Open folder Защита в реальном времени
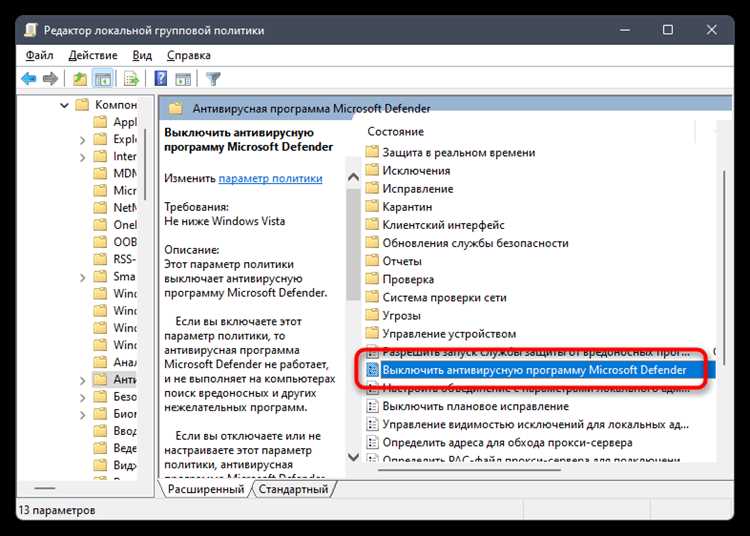Screen dimensions: 750x536 coord(450,153)
